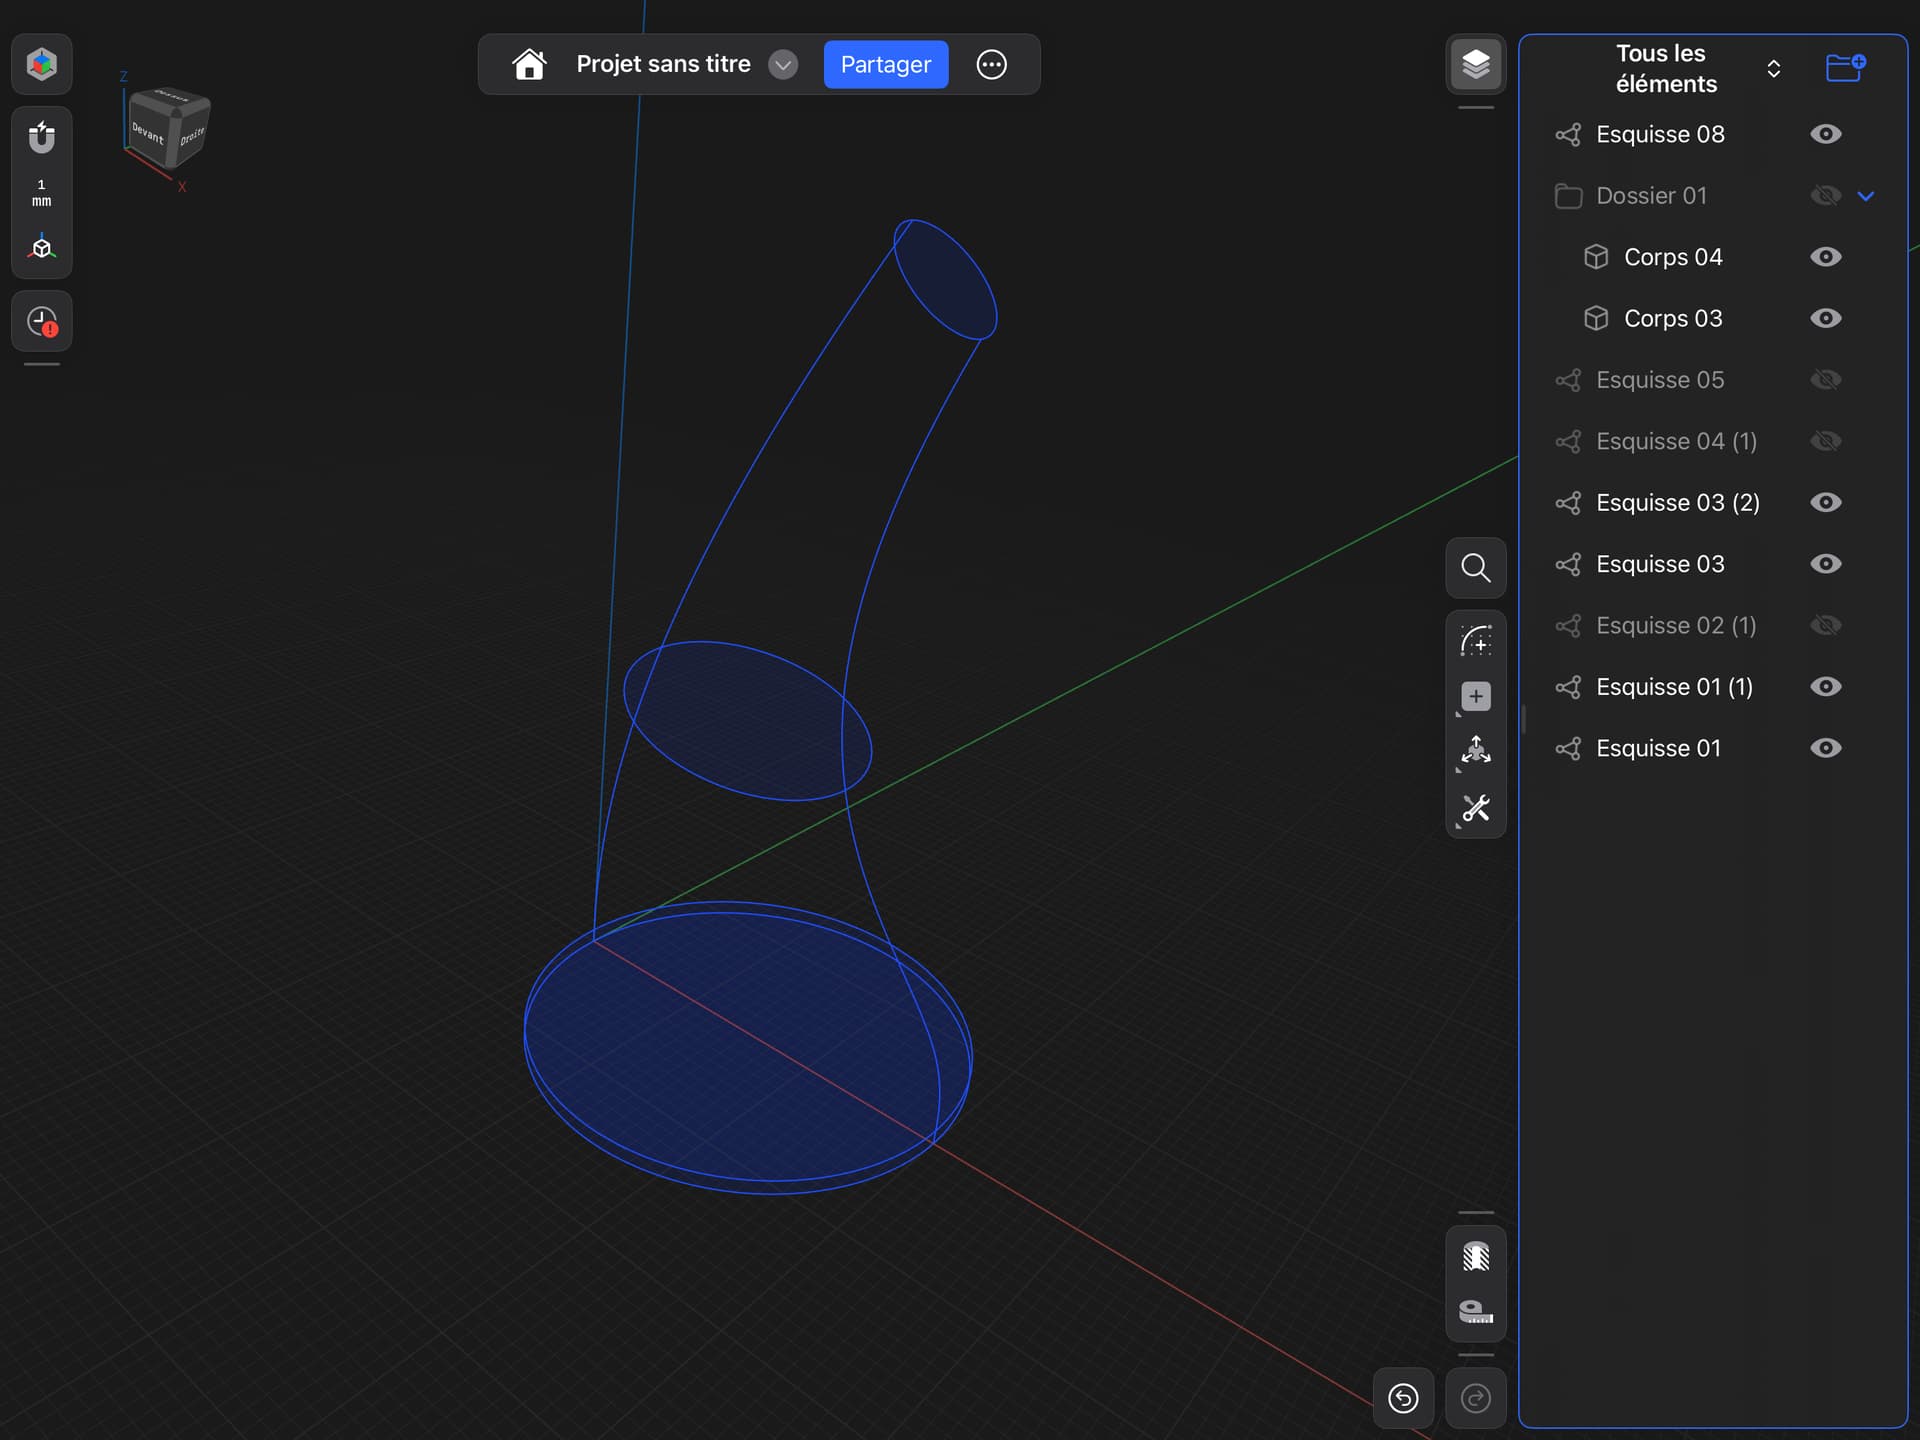Open the history clock with warning
Viewport: 1920px width, 1440px height.
(x=42, y=321)
